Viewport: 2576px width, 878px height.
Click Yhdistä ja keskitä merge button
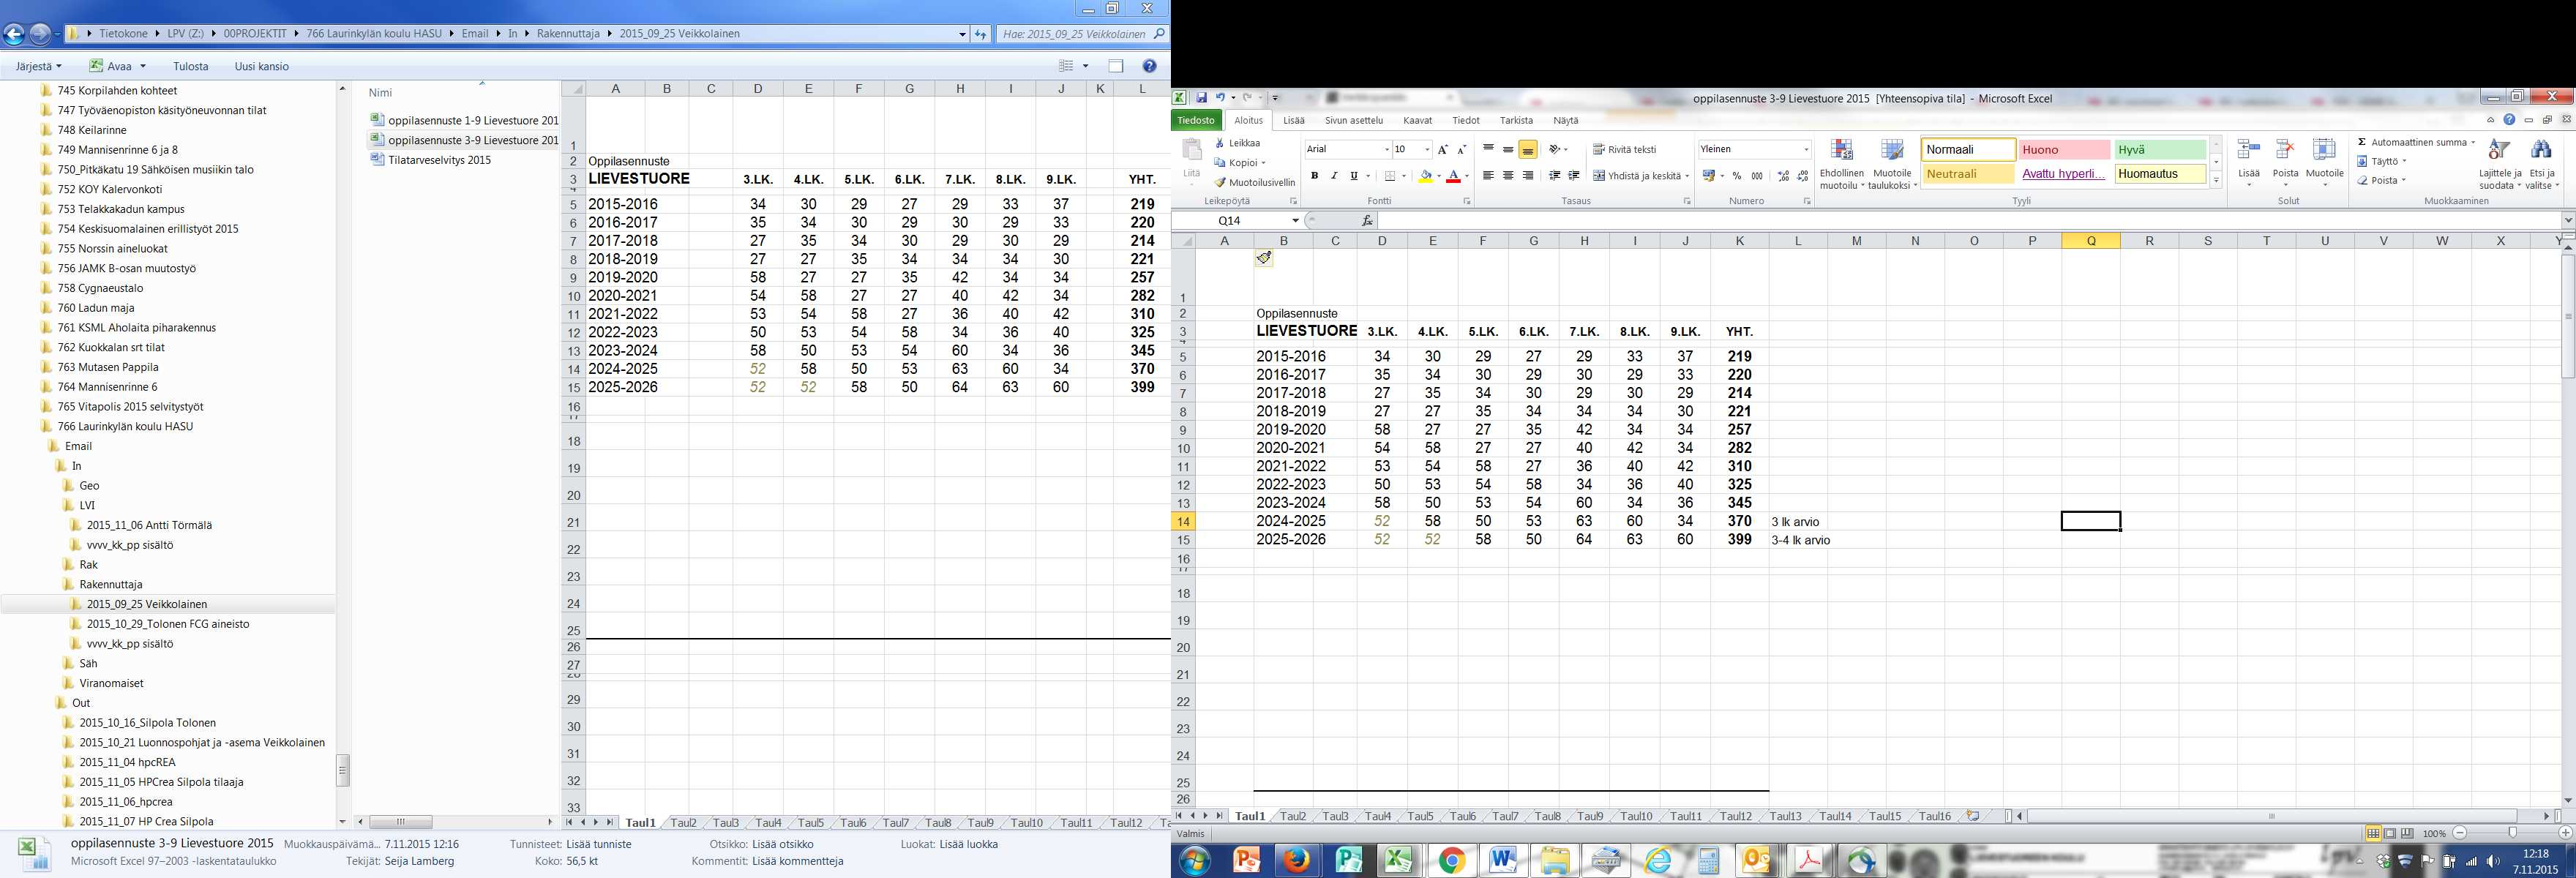(1640, 176)
